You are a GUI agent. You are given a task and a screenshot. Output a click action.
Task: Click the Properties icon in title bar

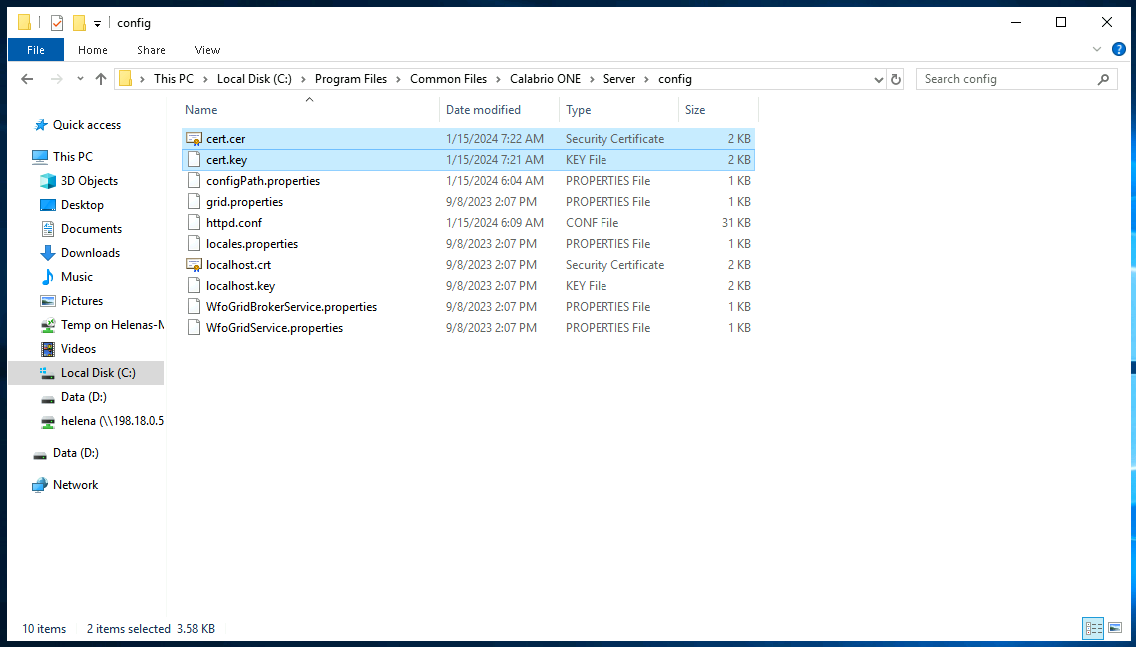click(57, 23)
